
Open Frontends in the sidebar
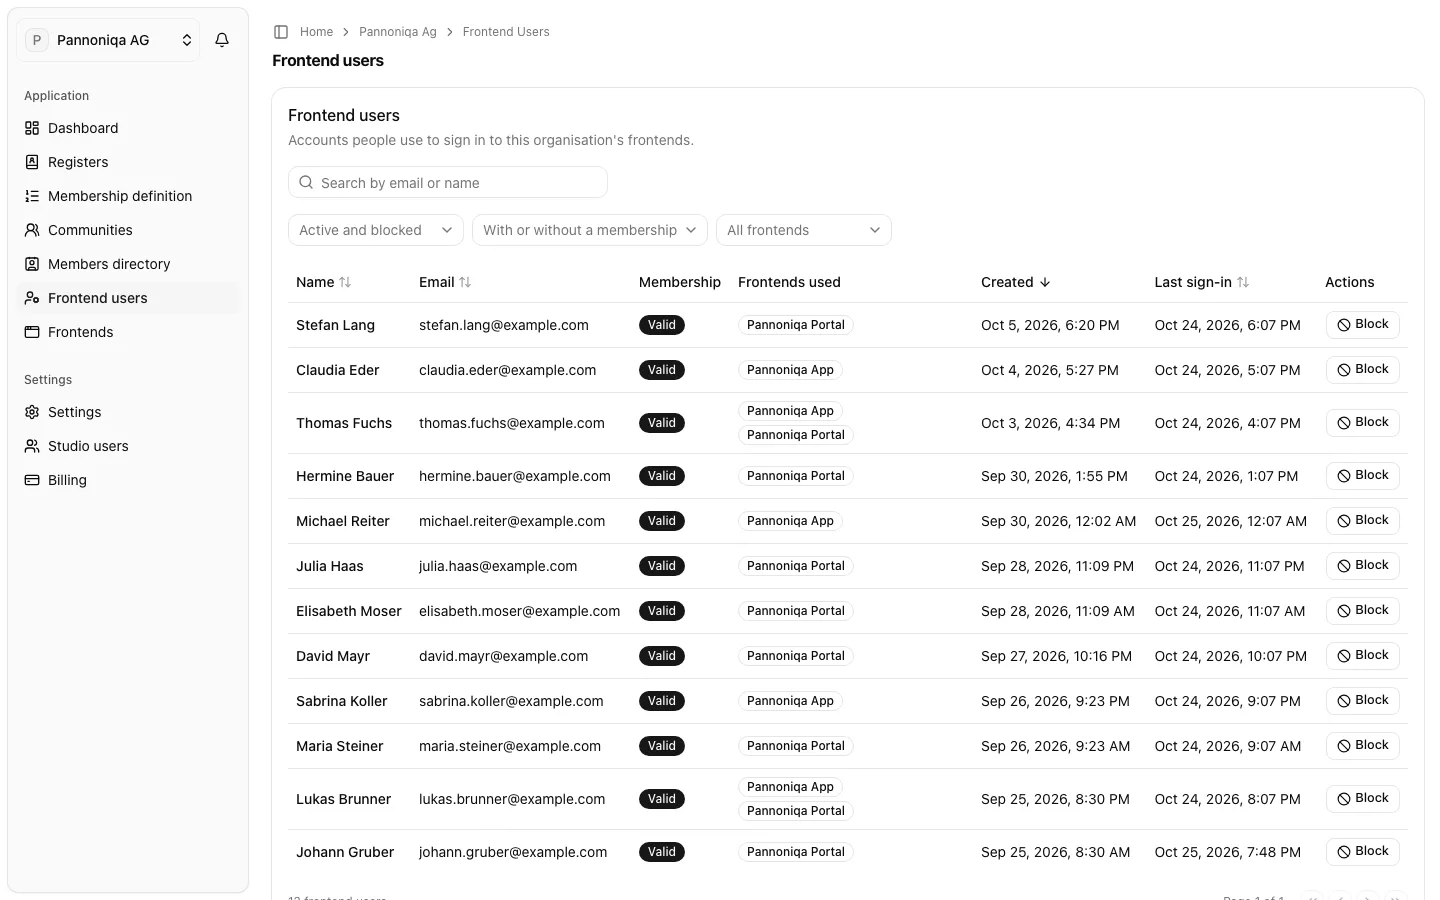[128, 332]
